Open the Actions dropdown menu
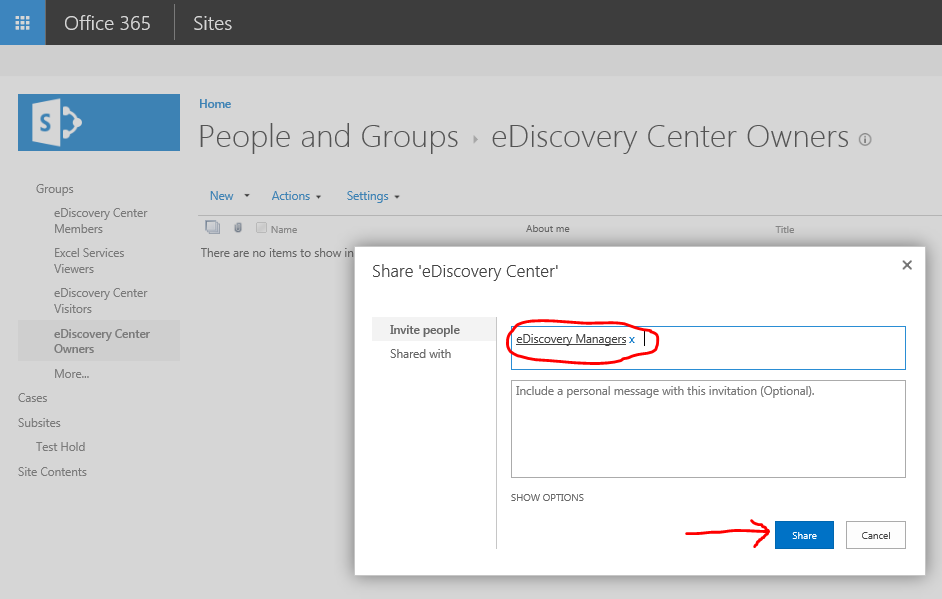 [296, 196]
